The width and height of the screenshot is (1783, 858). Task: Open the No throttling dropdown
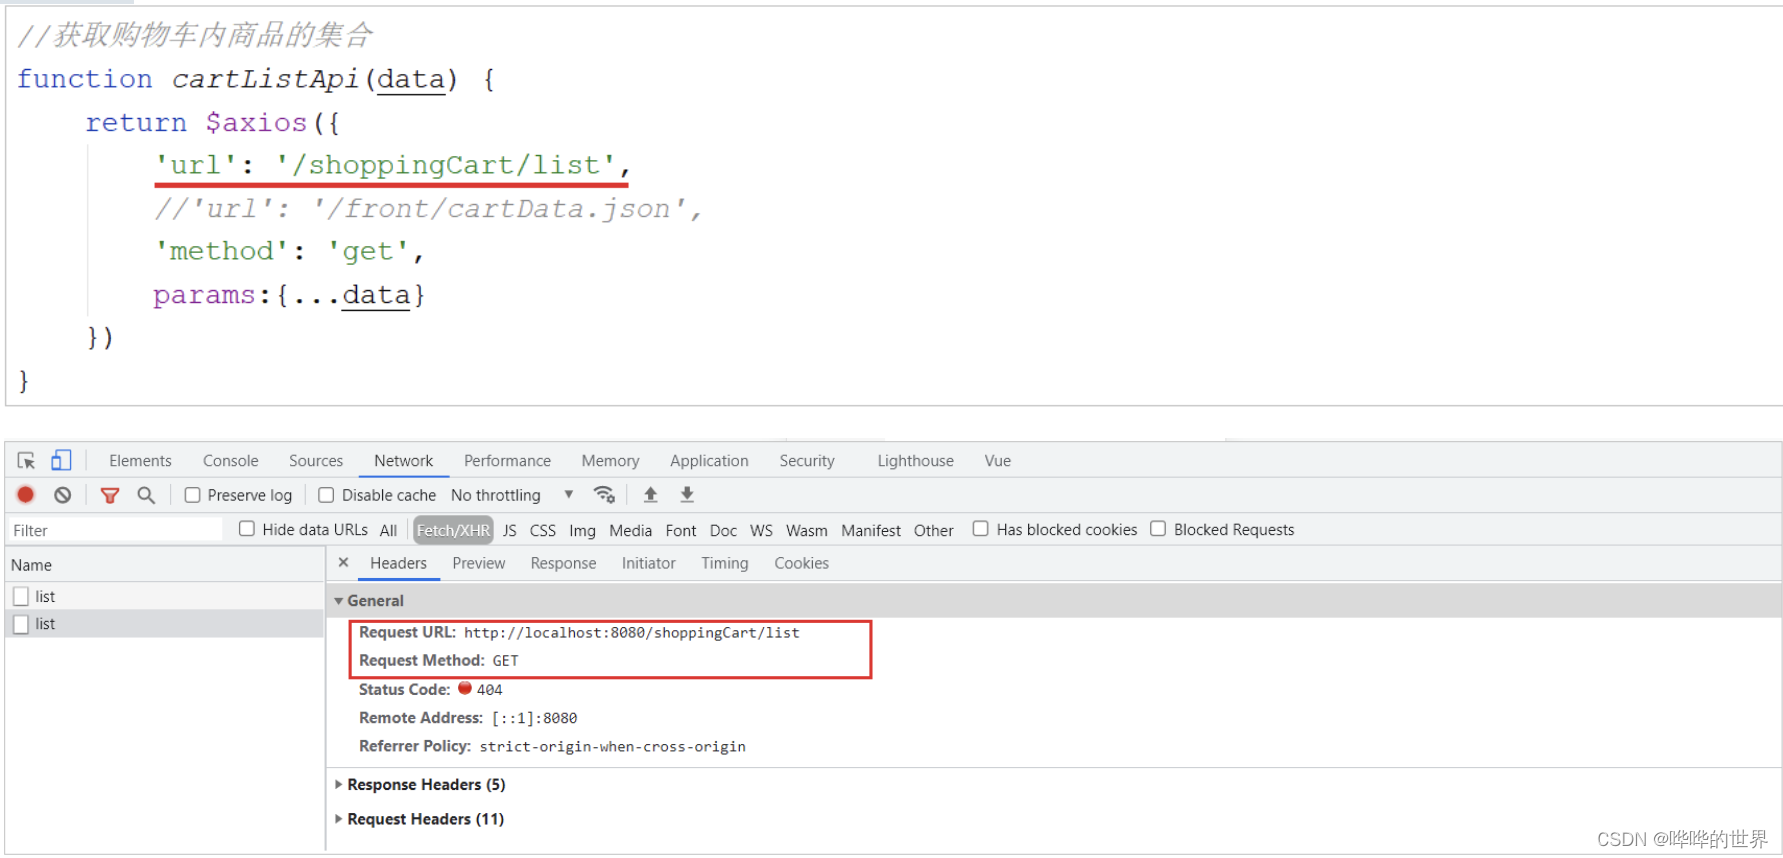(512, 495)
